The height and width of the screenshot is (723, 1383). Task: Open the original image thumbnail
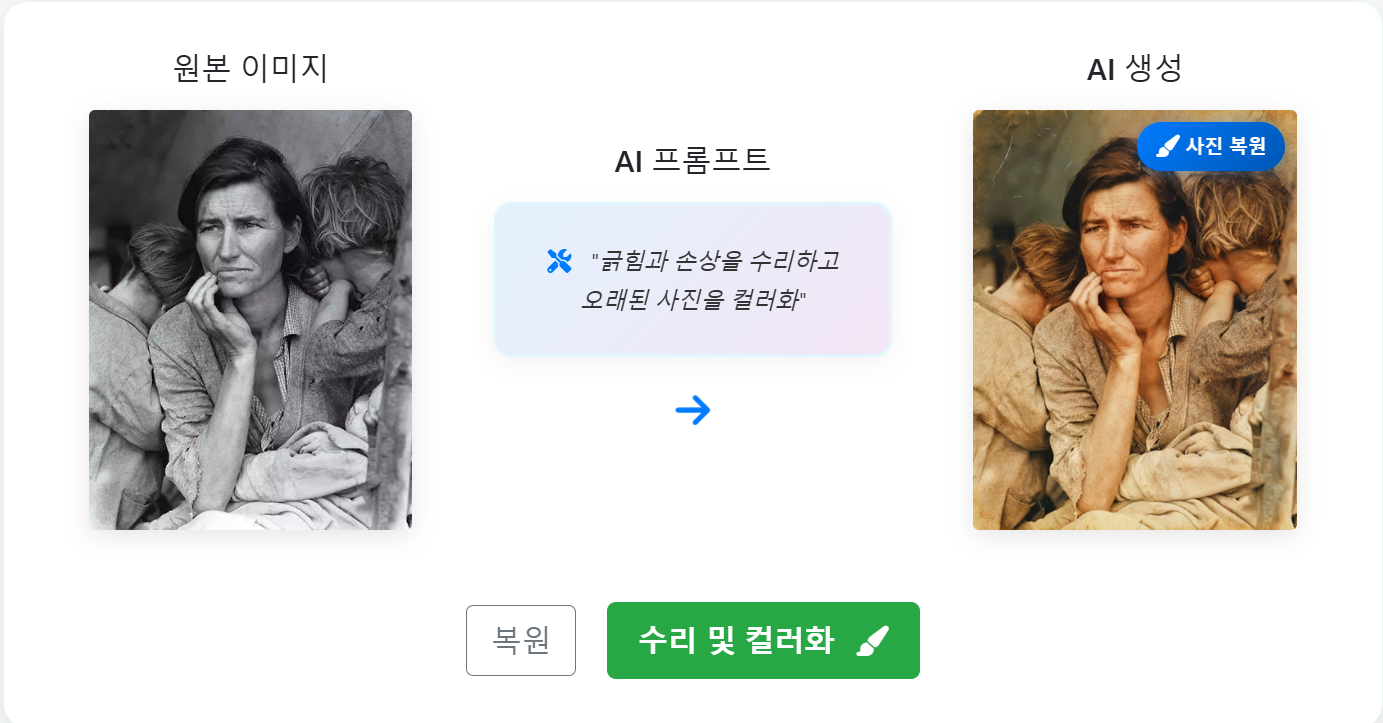[x=250, y=319]
